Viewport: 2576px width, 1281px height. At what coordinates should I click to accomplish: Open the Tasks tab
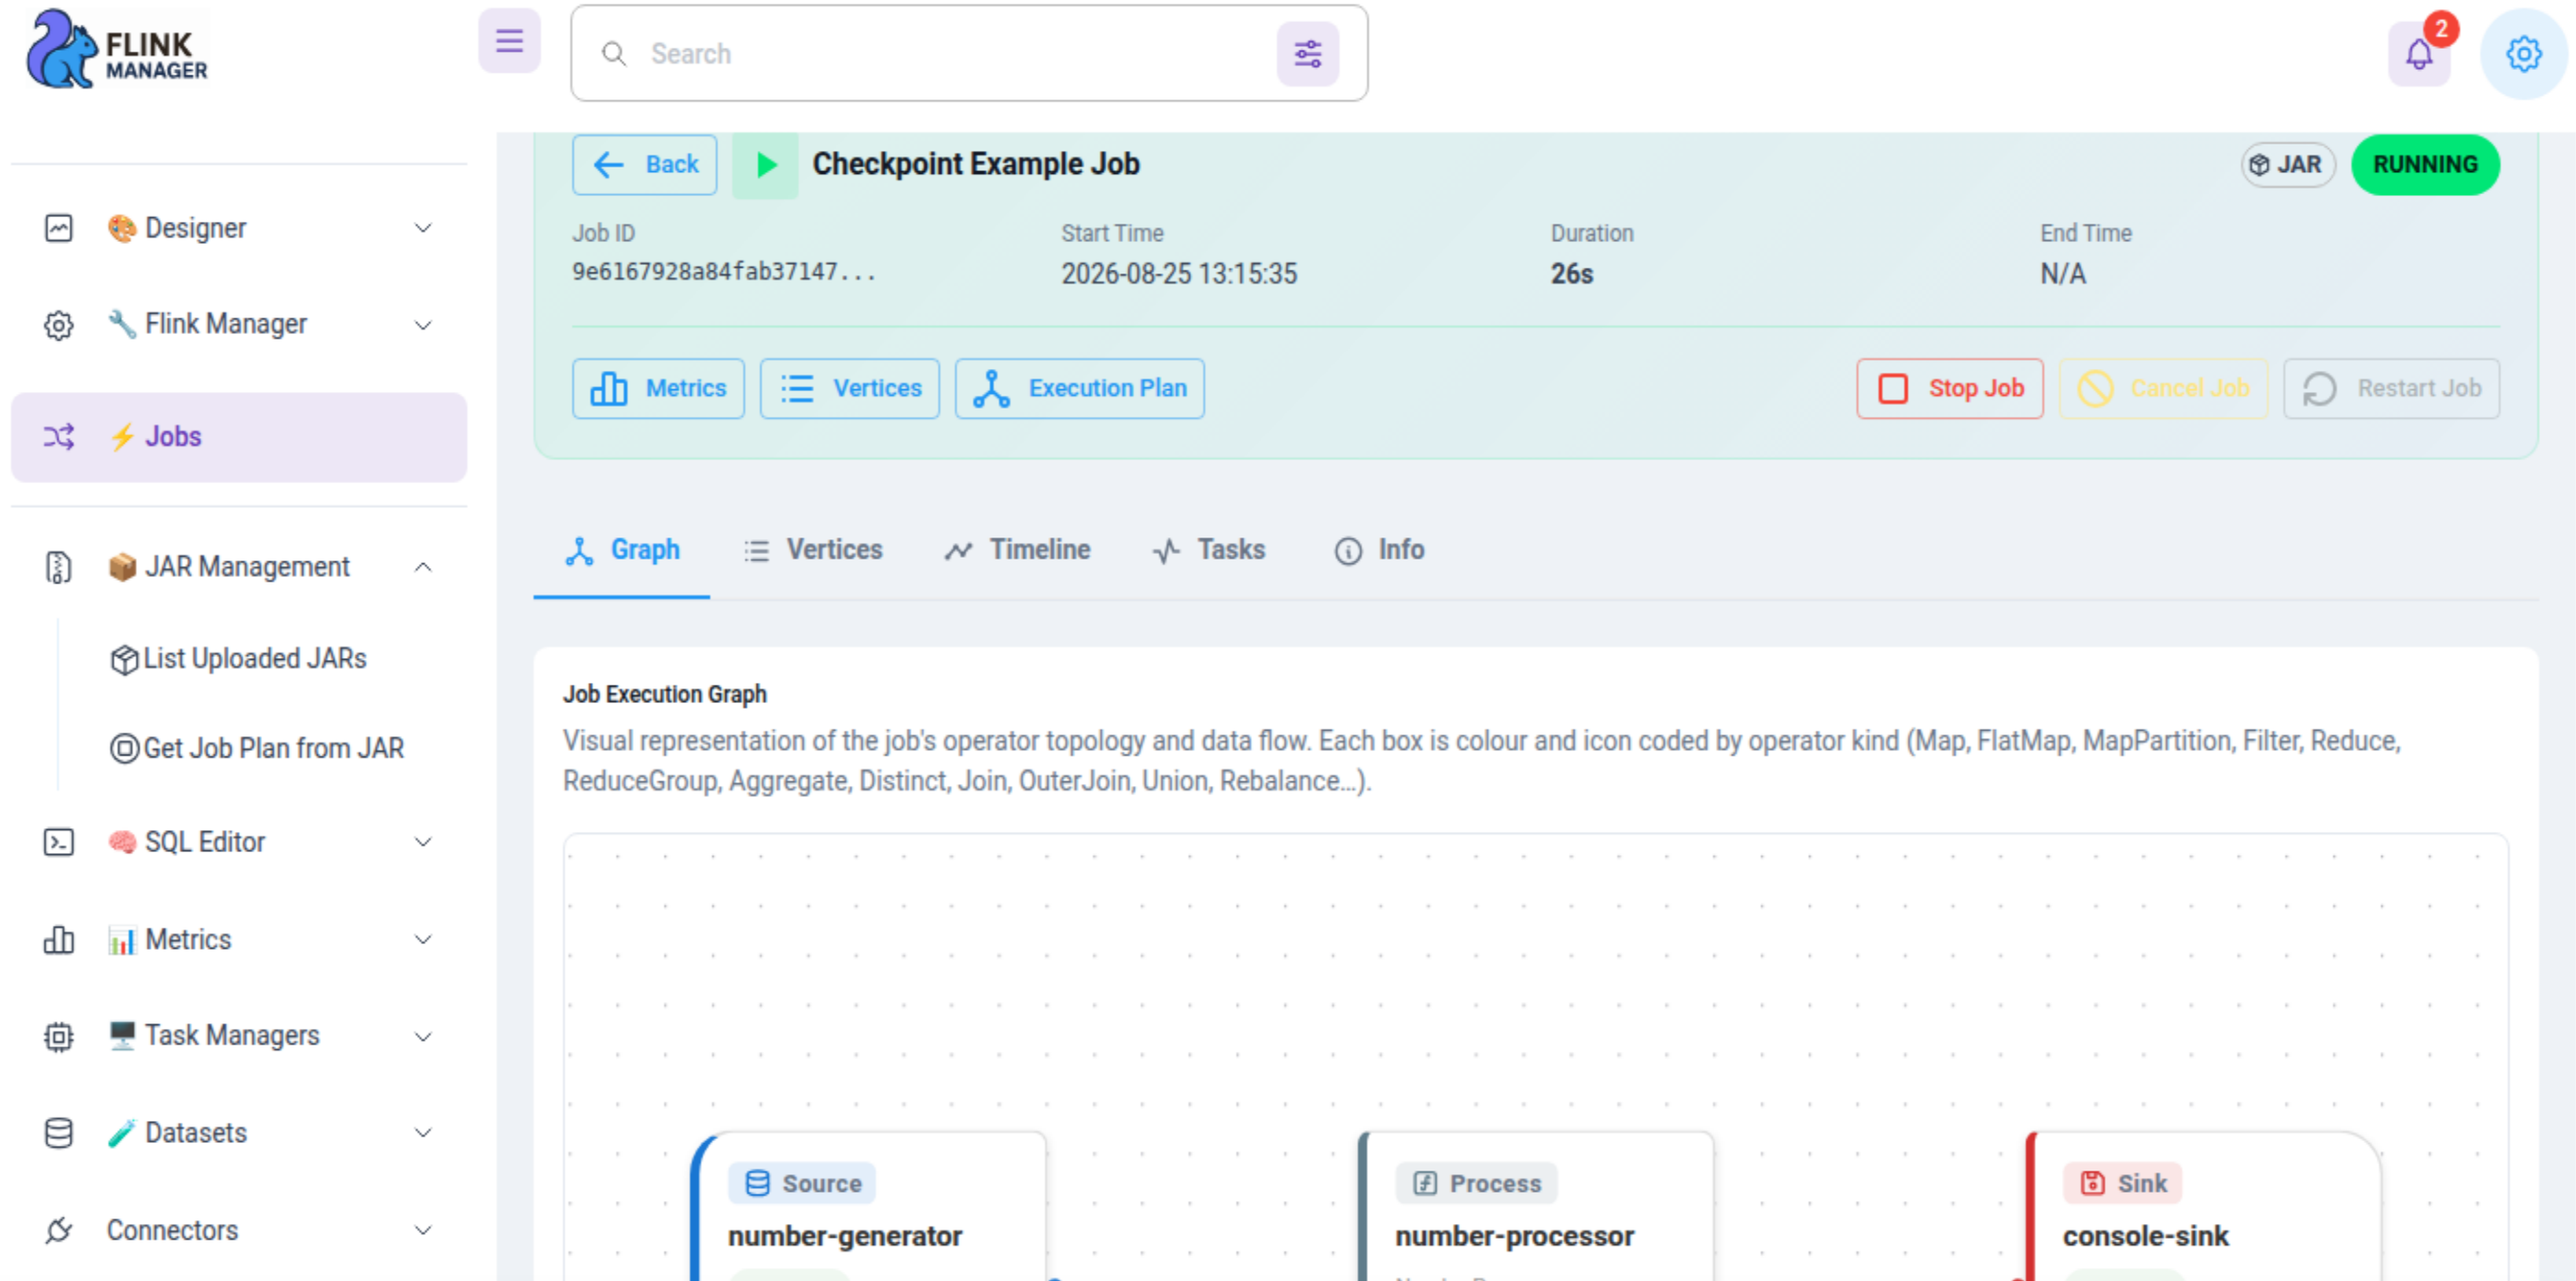(1208, 550)
